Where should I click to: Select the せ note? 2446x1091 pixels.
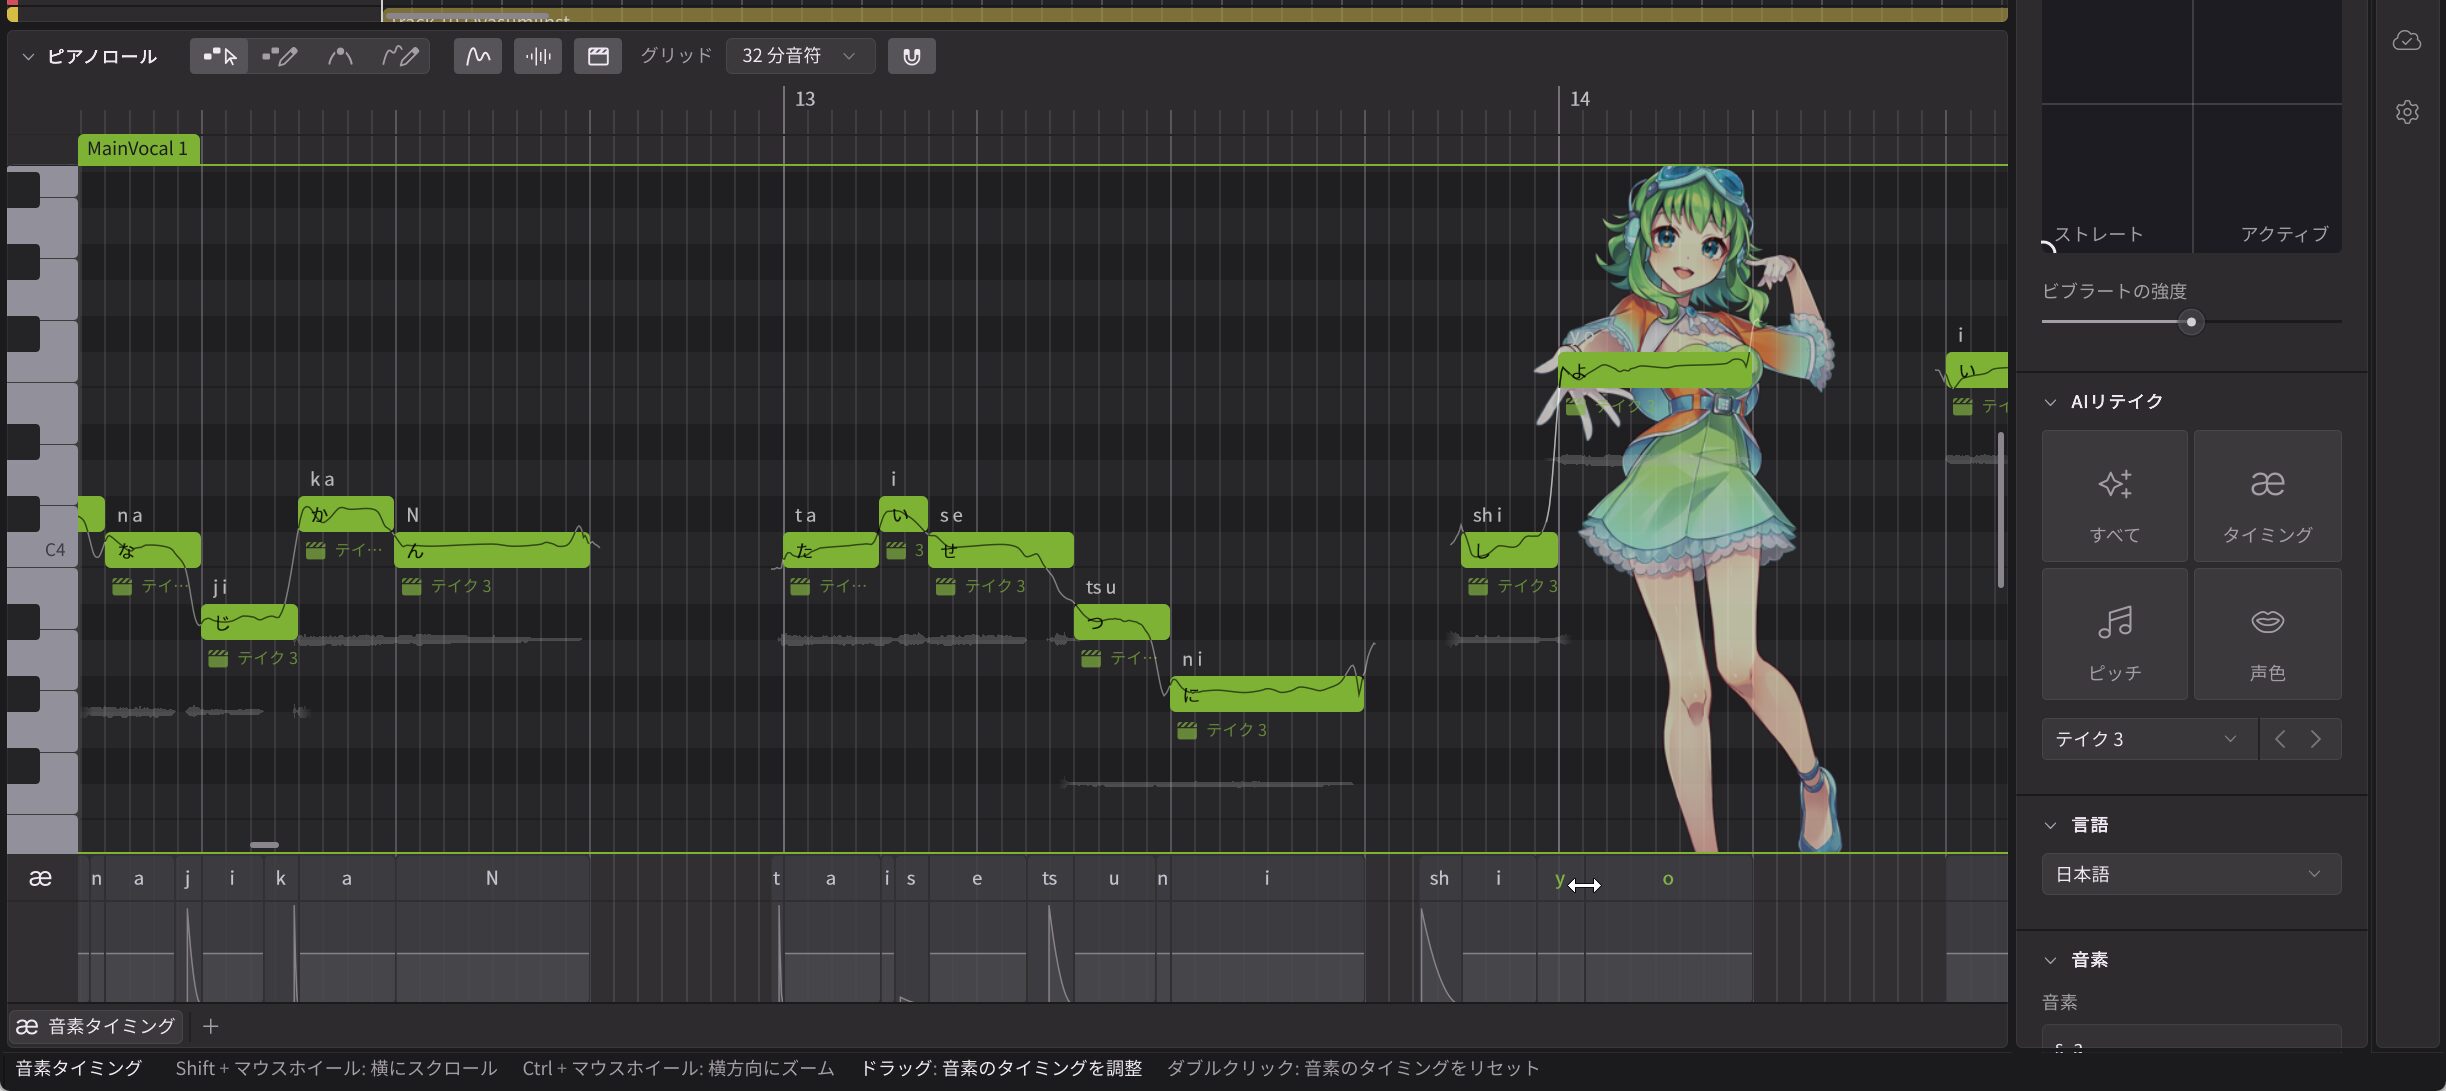point(1001,550)
